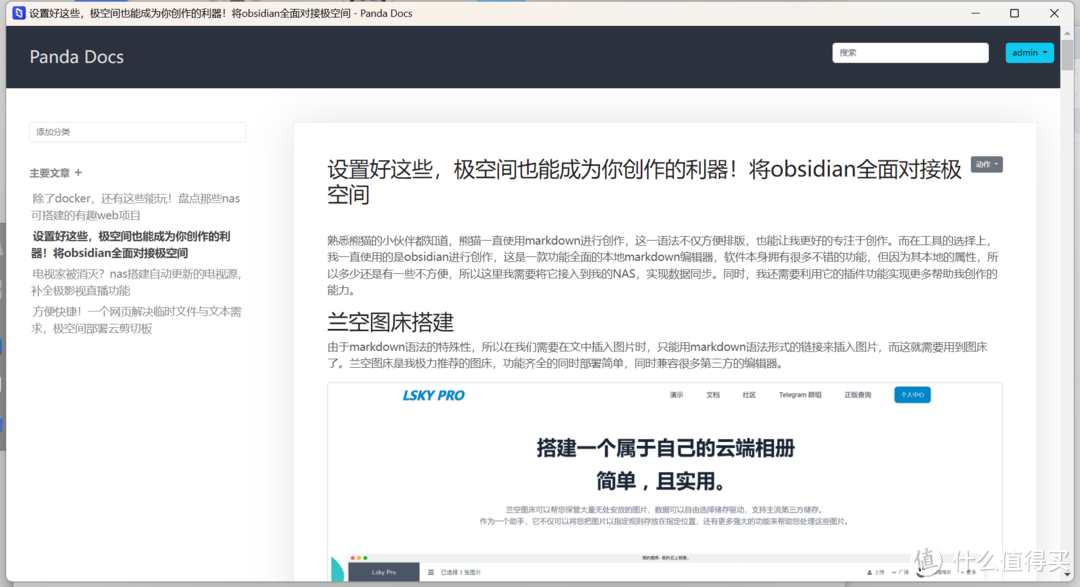Open the 演示 link
This screenshot has width=1080, height=587.
tap(679, 393)
